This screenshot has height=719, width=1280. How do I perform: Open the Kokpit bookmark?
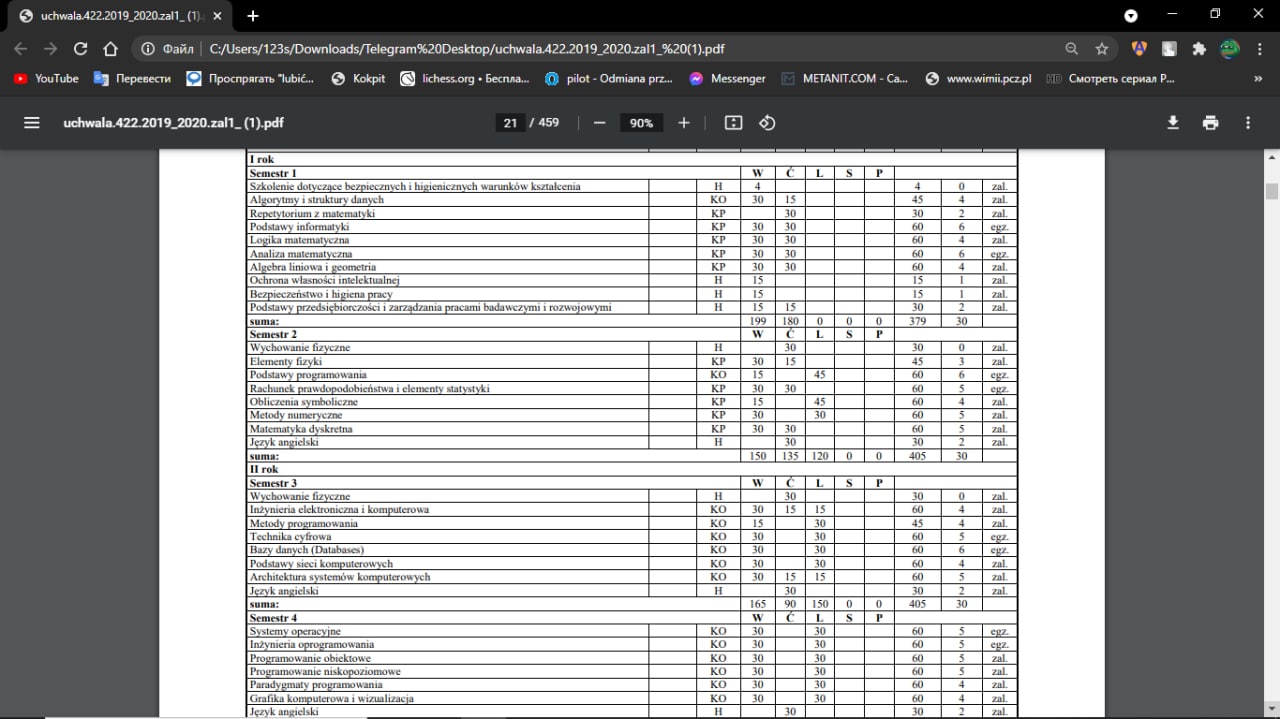pyautogui.click(x=358, y=78)
